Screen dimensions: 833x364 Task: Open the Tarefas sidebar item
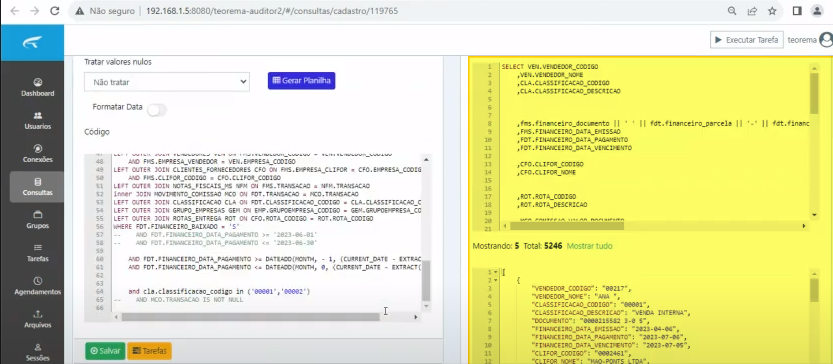[x=38, y=253]
